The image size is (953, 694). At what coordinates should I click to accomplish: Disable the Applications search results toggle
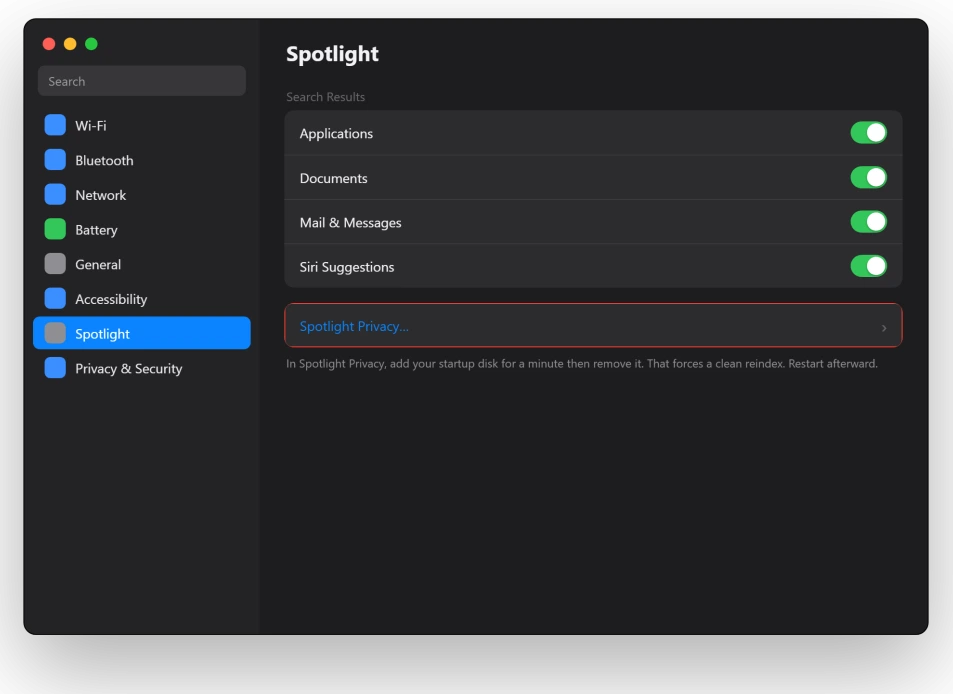click(869, 132)
